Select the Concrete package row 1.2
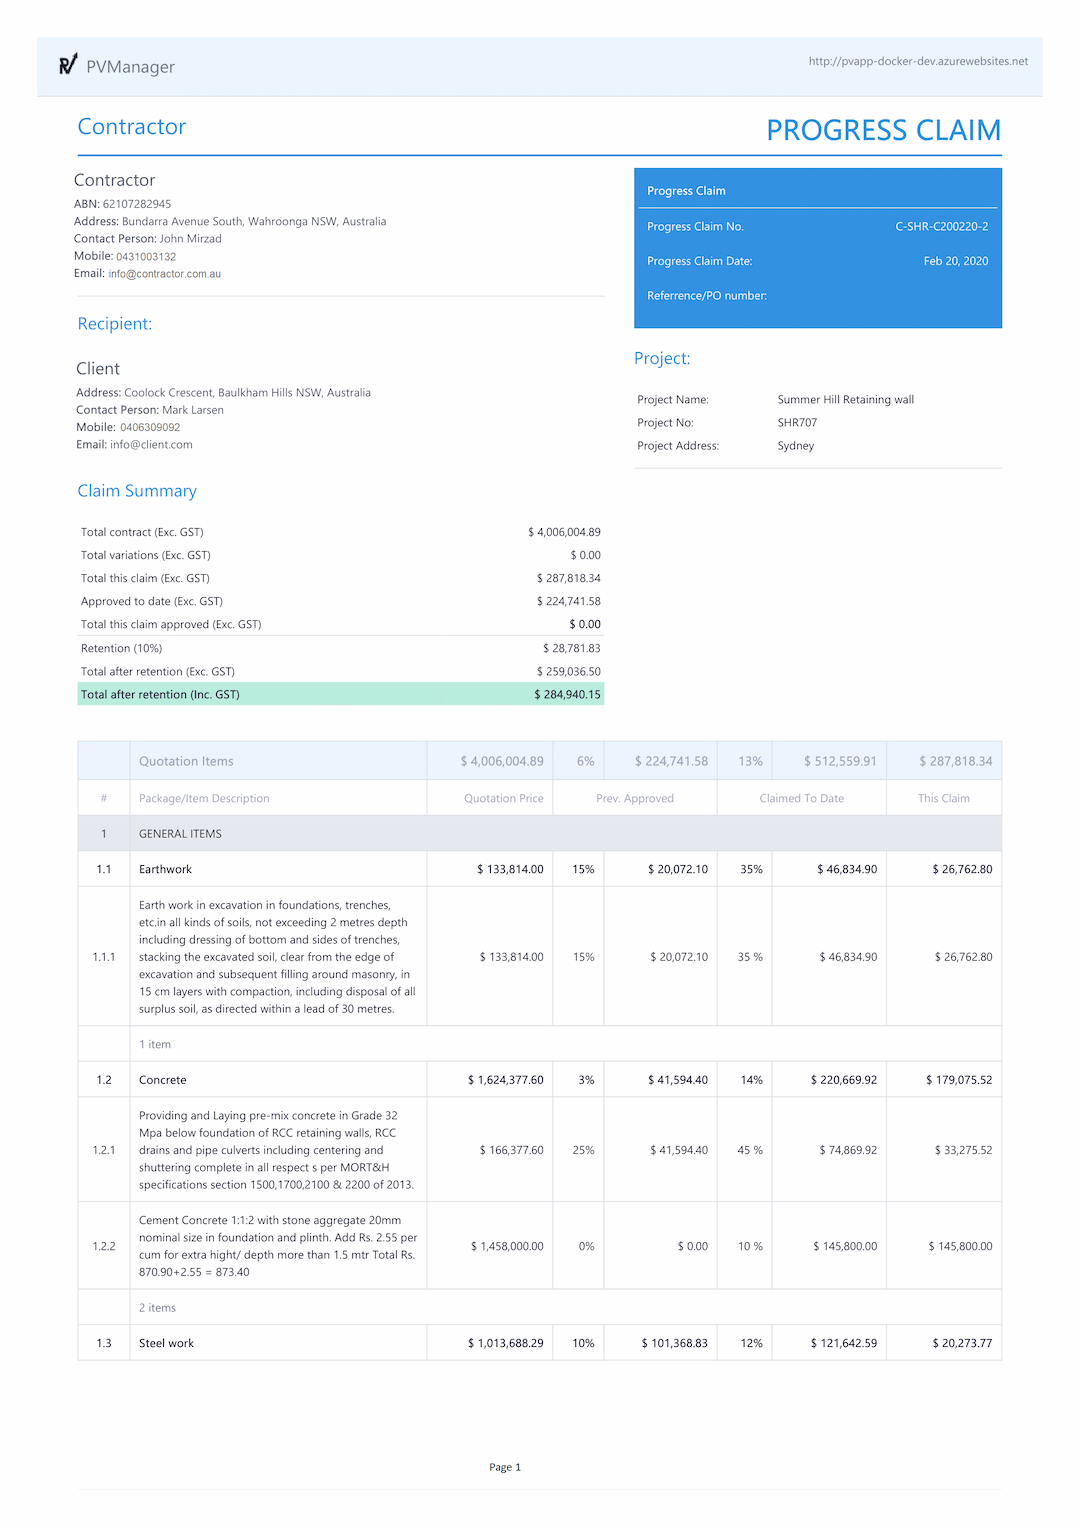The width and height of the screenshot is (1080, 1527). (540, 1080)
